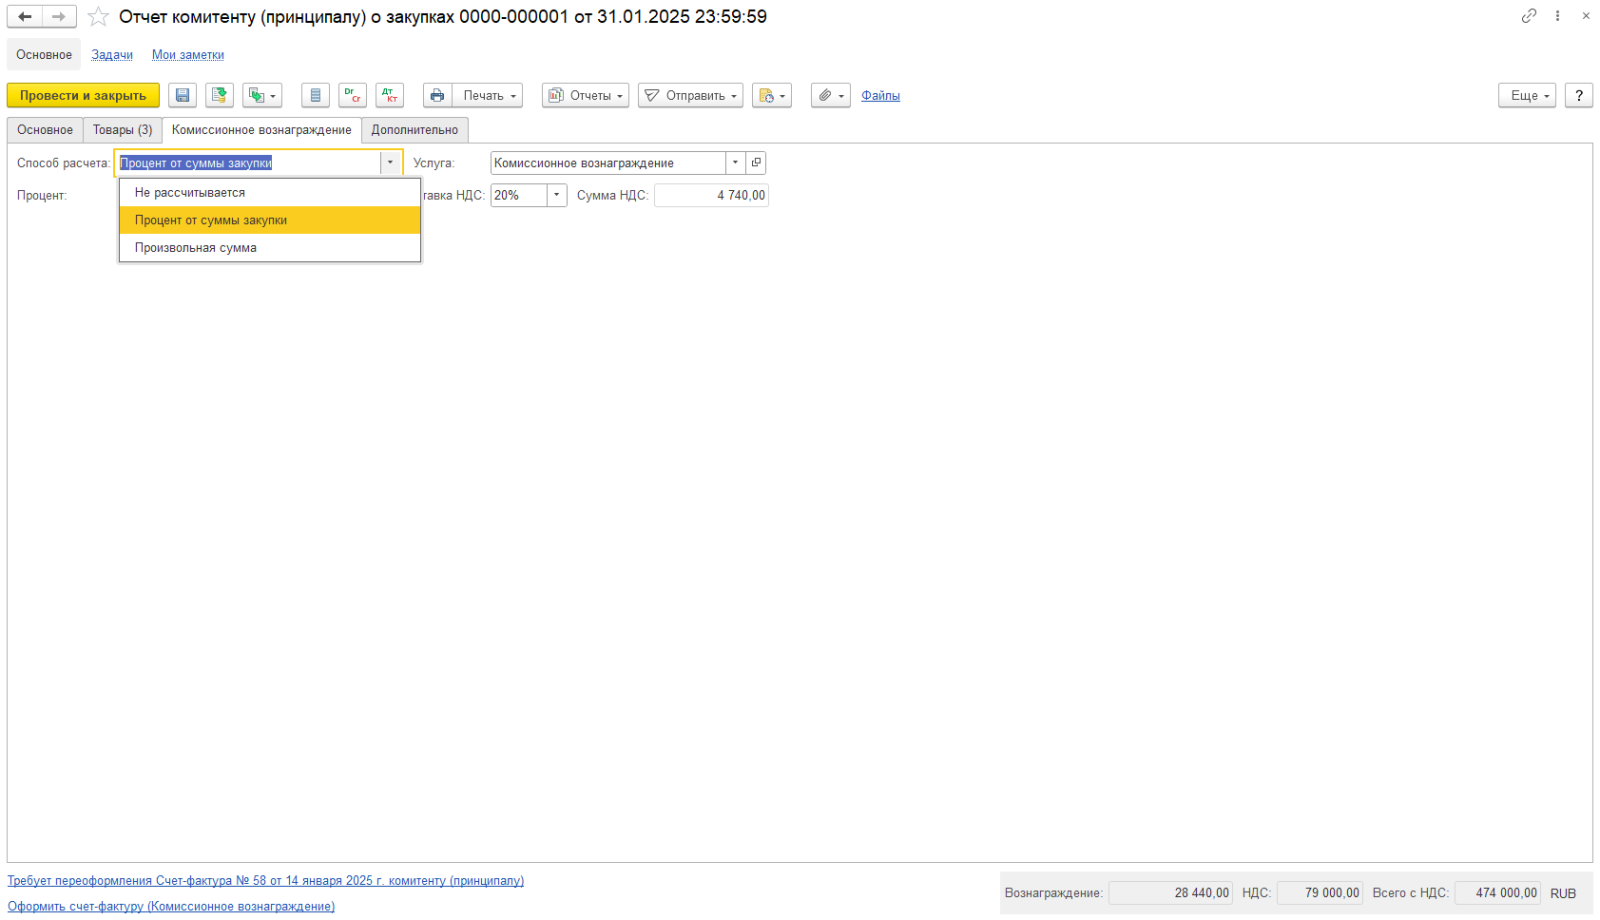Switch to the Товары (3) tab
1600x920 pixels.
pos(122,130)
